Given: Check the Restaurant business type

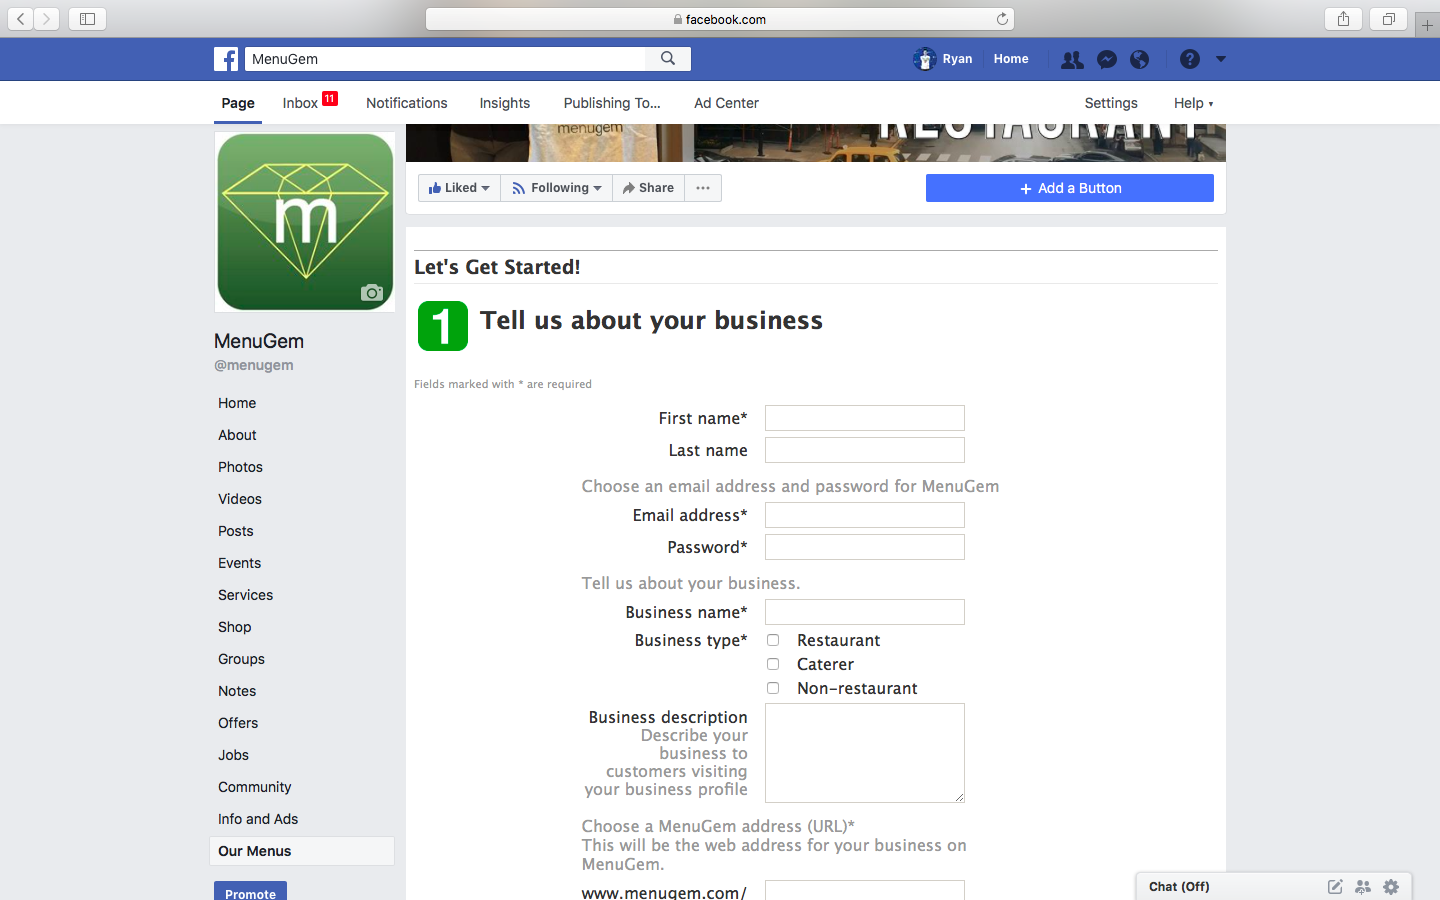Looking at the screenshot, I should [x=773, y=640].
